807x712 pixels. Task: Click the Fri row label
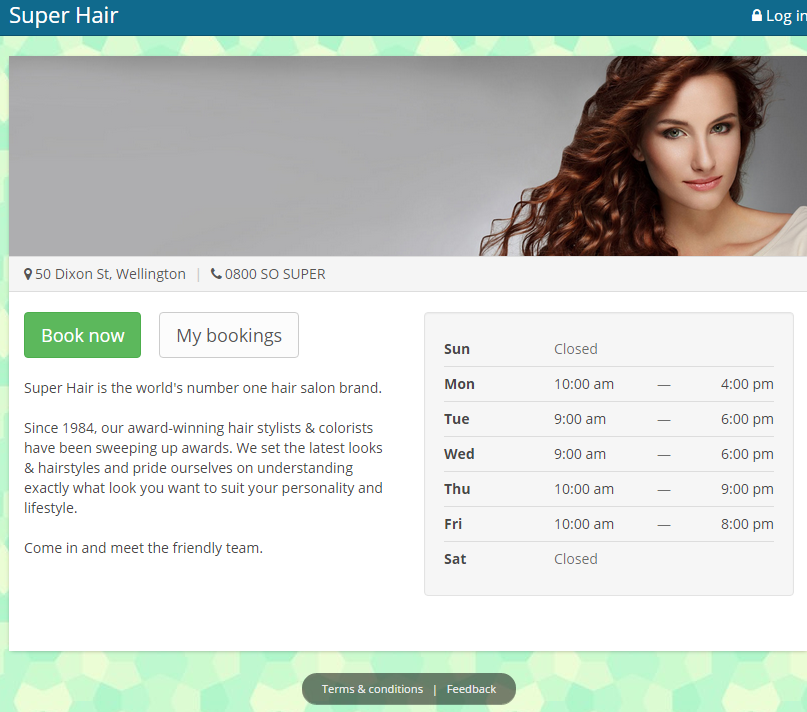click(453, 524)
